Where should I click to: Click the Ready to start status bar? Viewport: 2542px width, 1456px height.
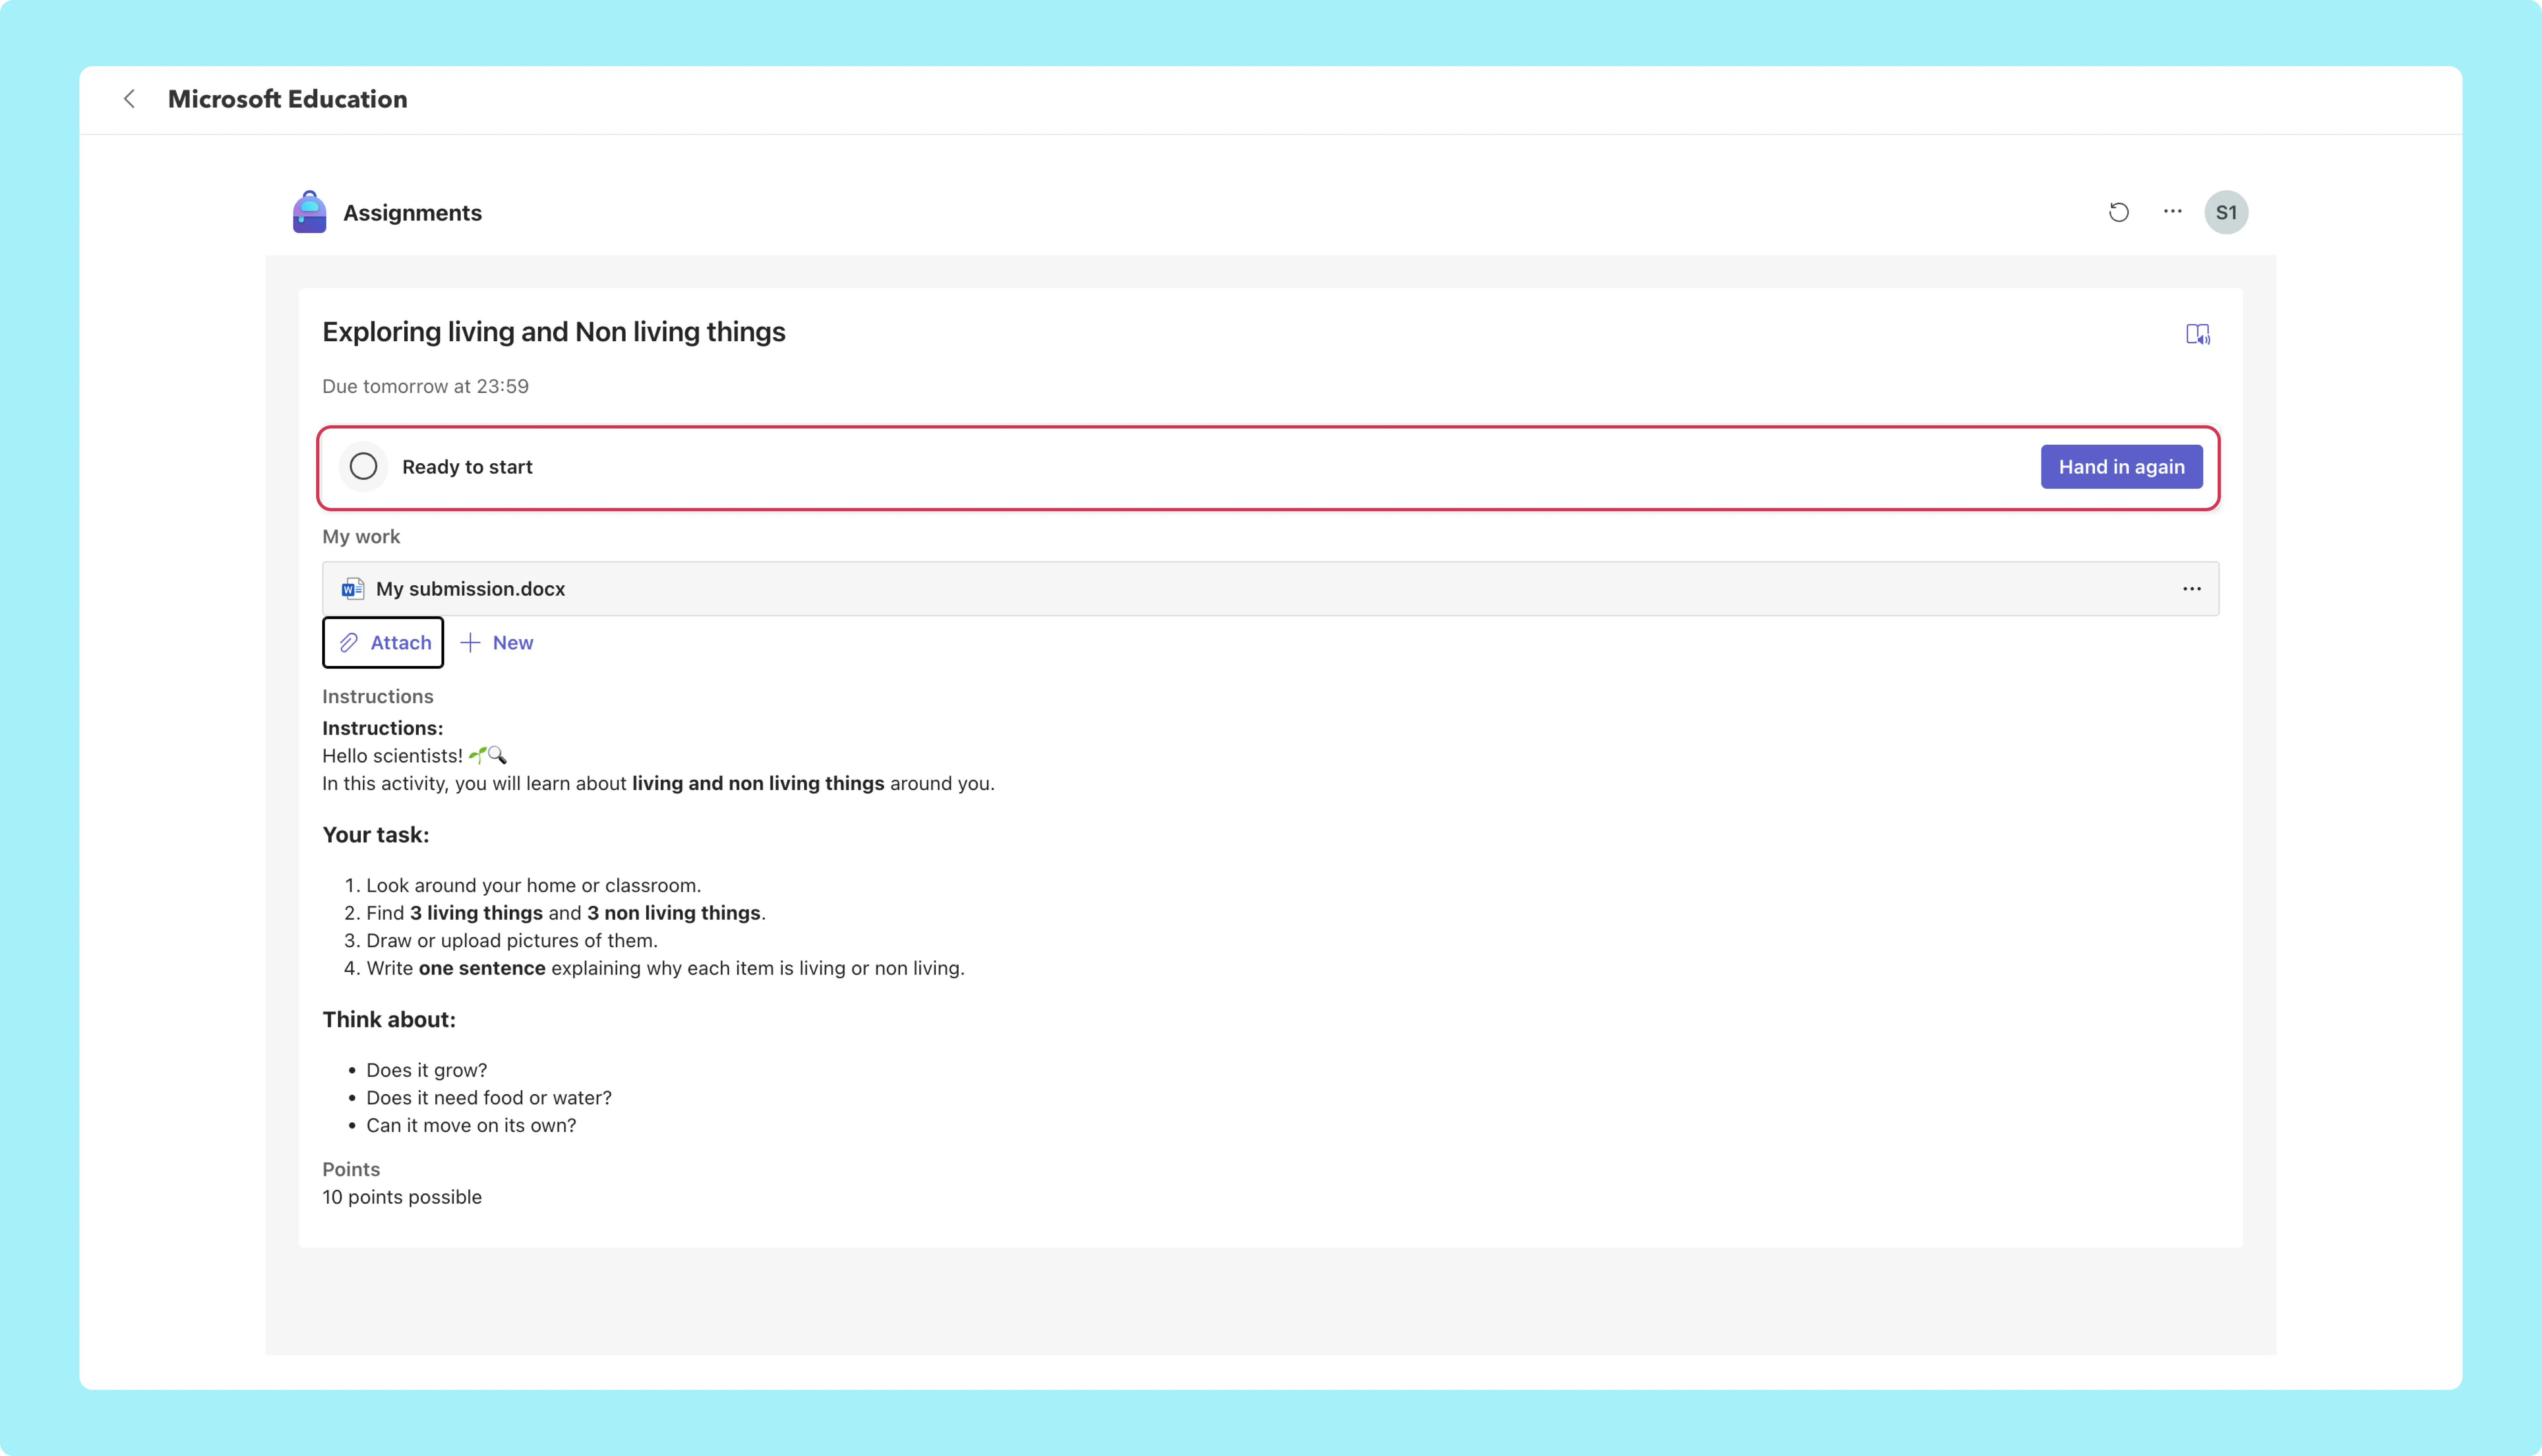click(1268, 468)
